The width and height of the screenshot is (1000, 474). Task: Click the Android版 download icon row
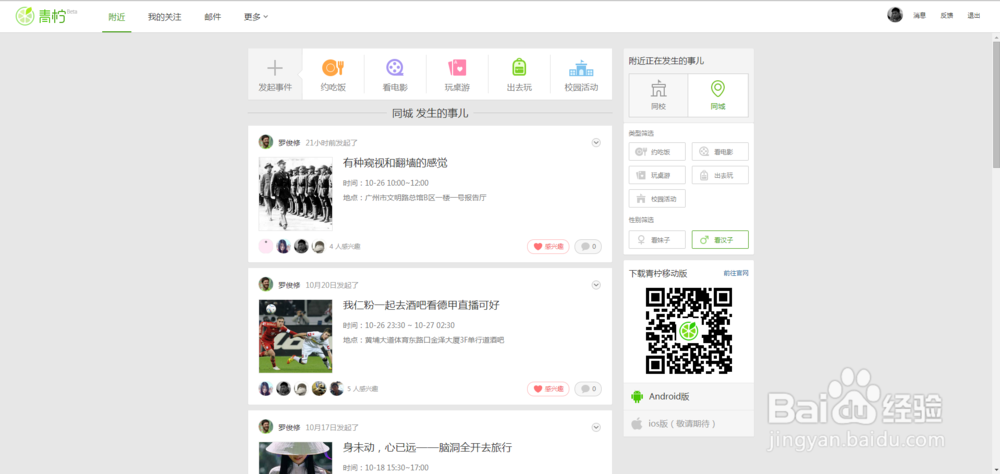(x=688, y=396)
